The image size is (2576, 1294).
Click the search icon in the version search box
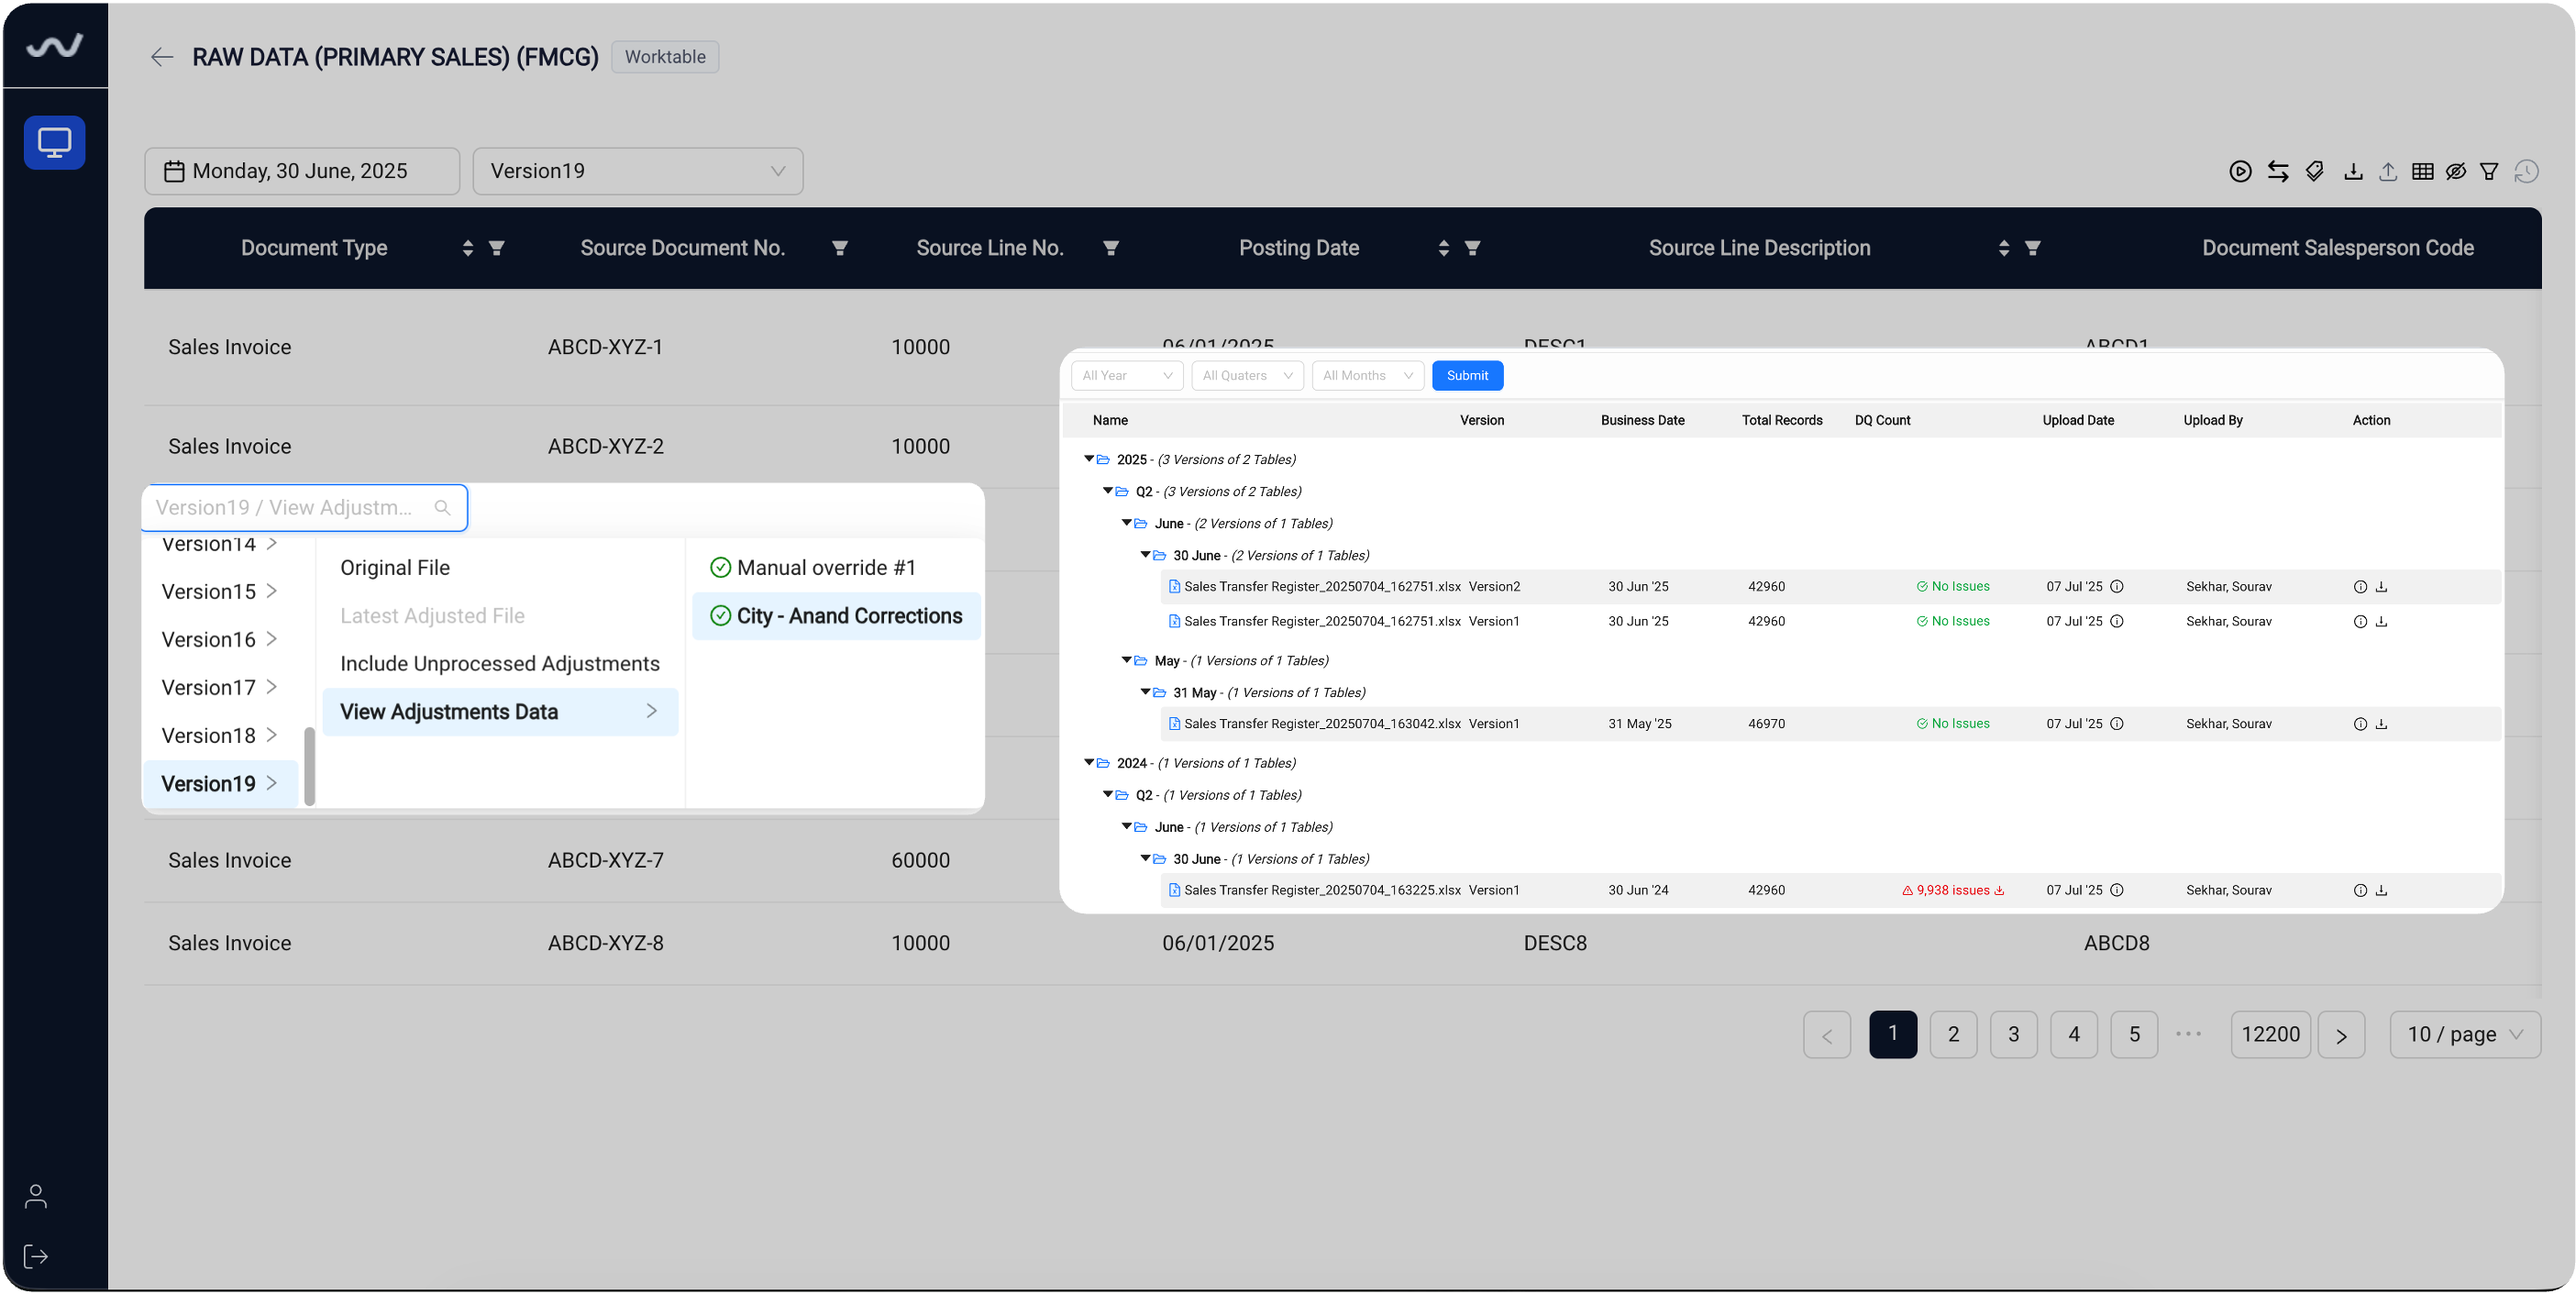[x=442, y=508]
